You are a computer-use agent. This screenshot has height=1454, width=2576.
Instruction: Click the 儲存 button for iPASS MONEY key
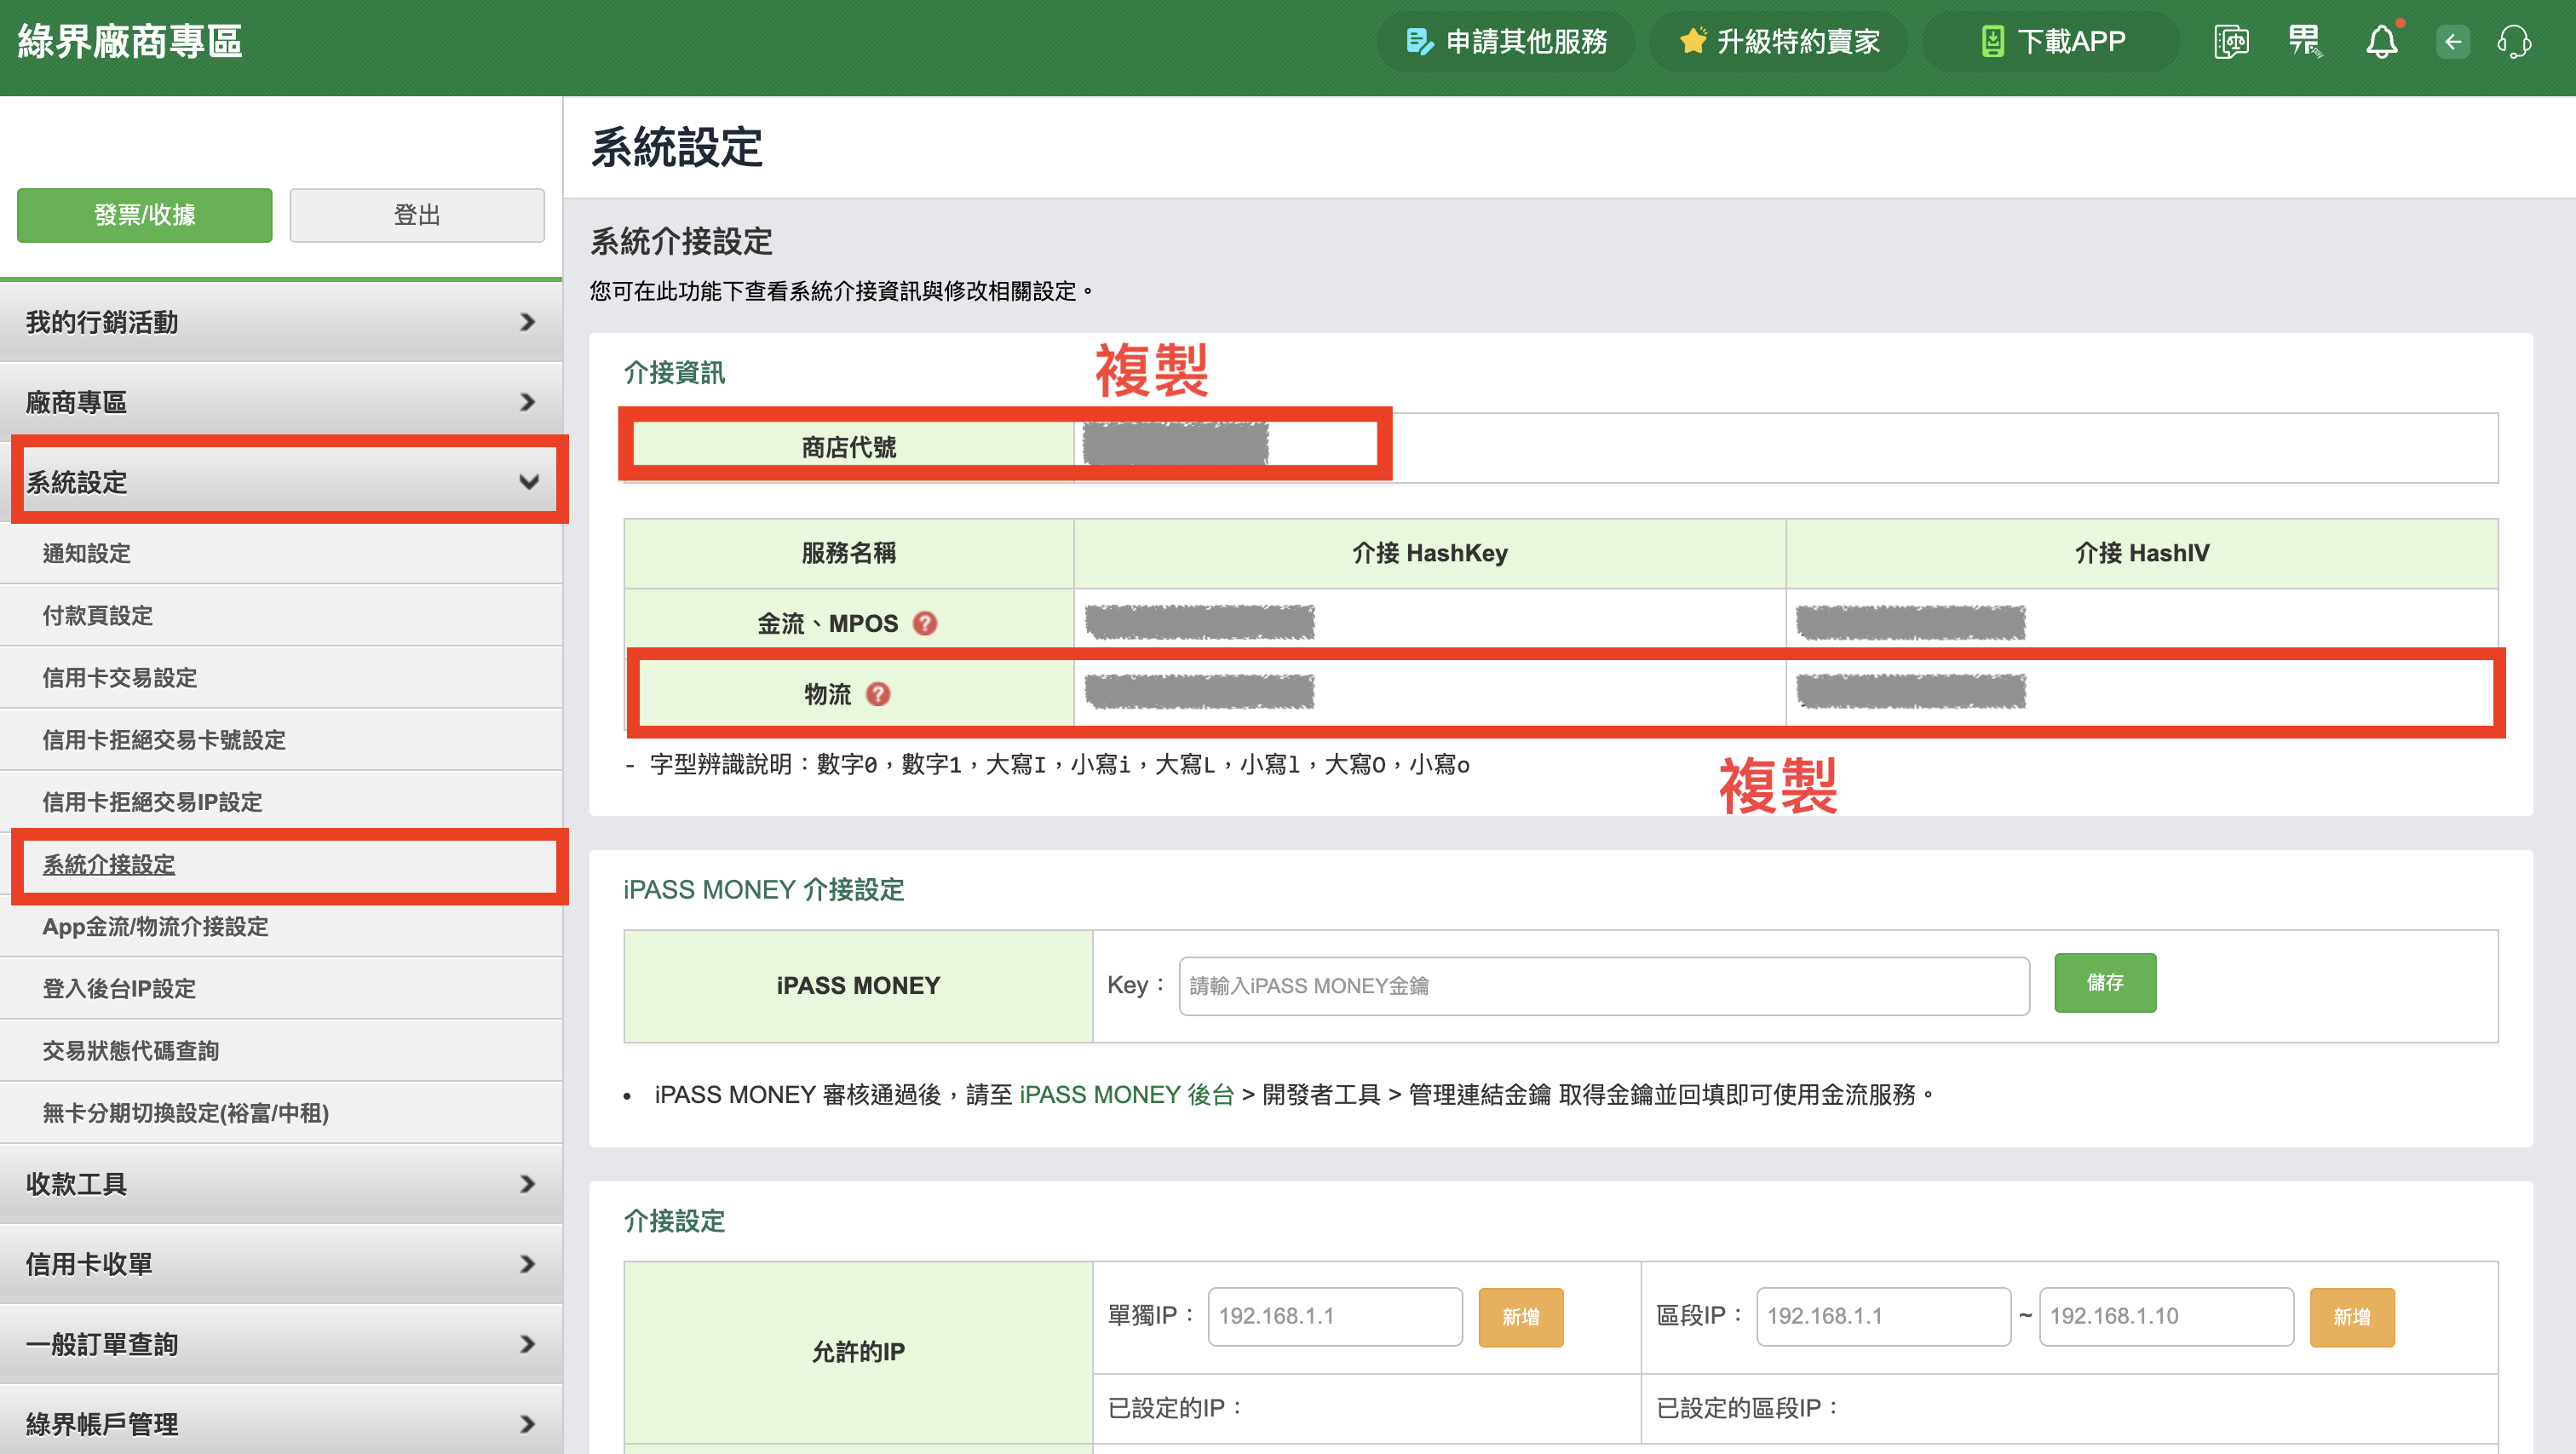point(2105,983)
